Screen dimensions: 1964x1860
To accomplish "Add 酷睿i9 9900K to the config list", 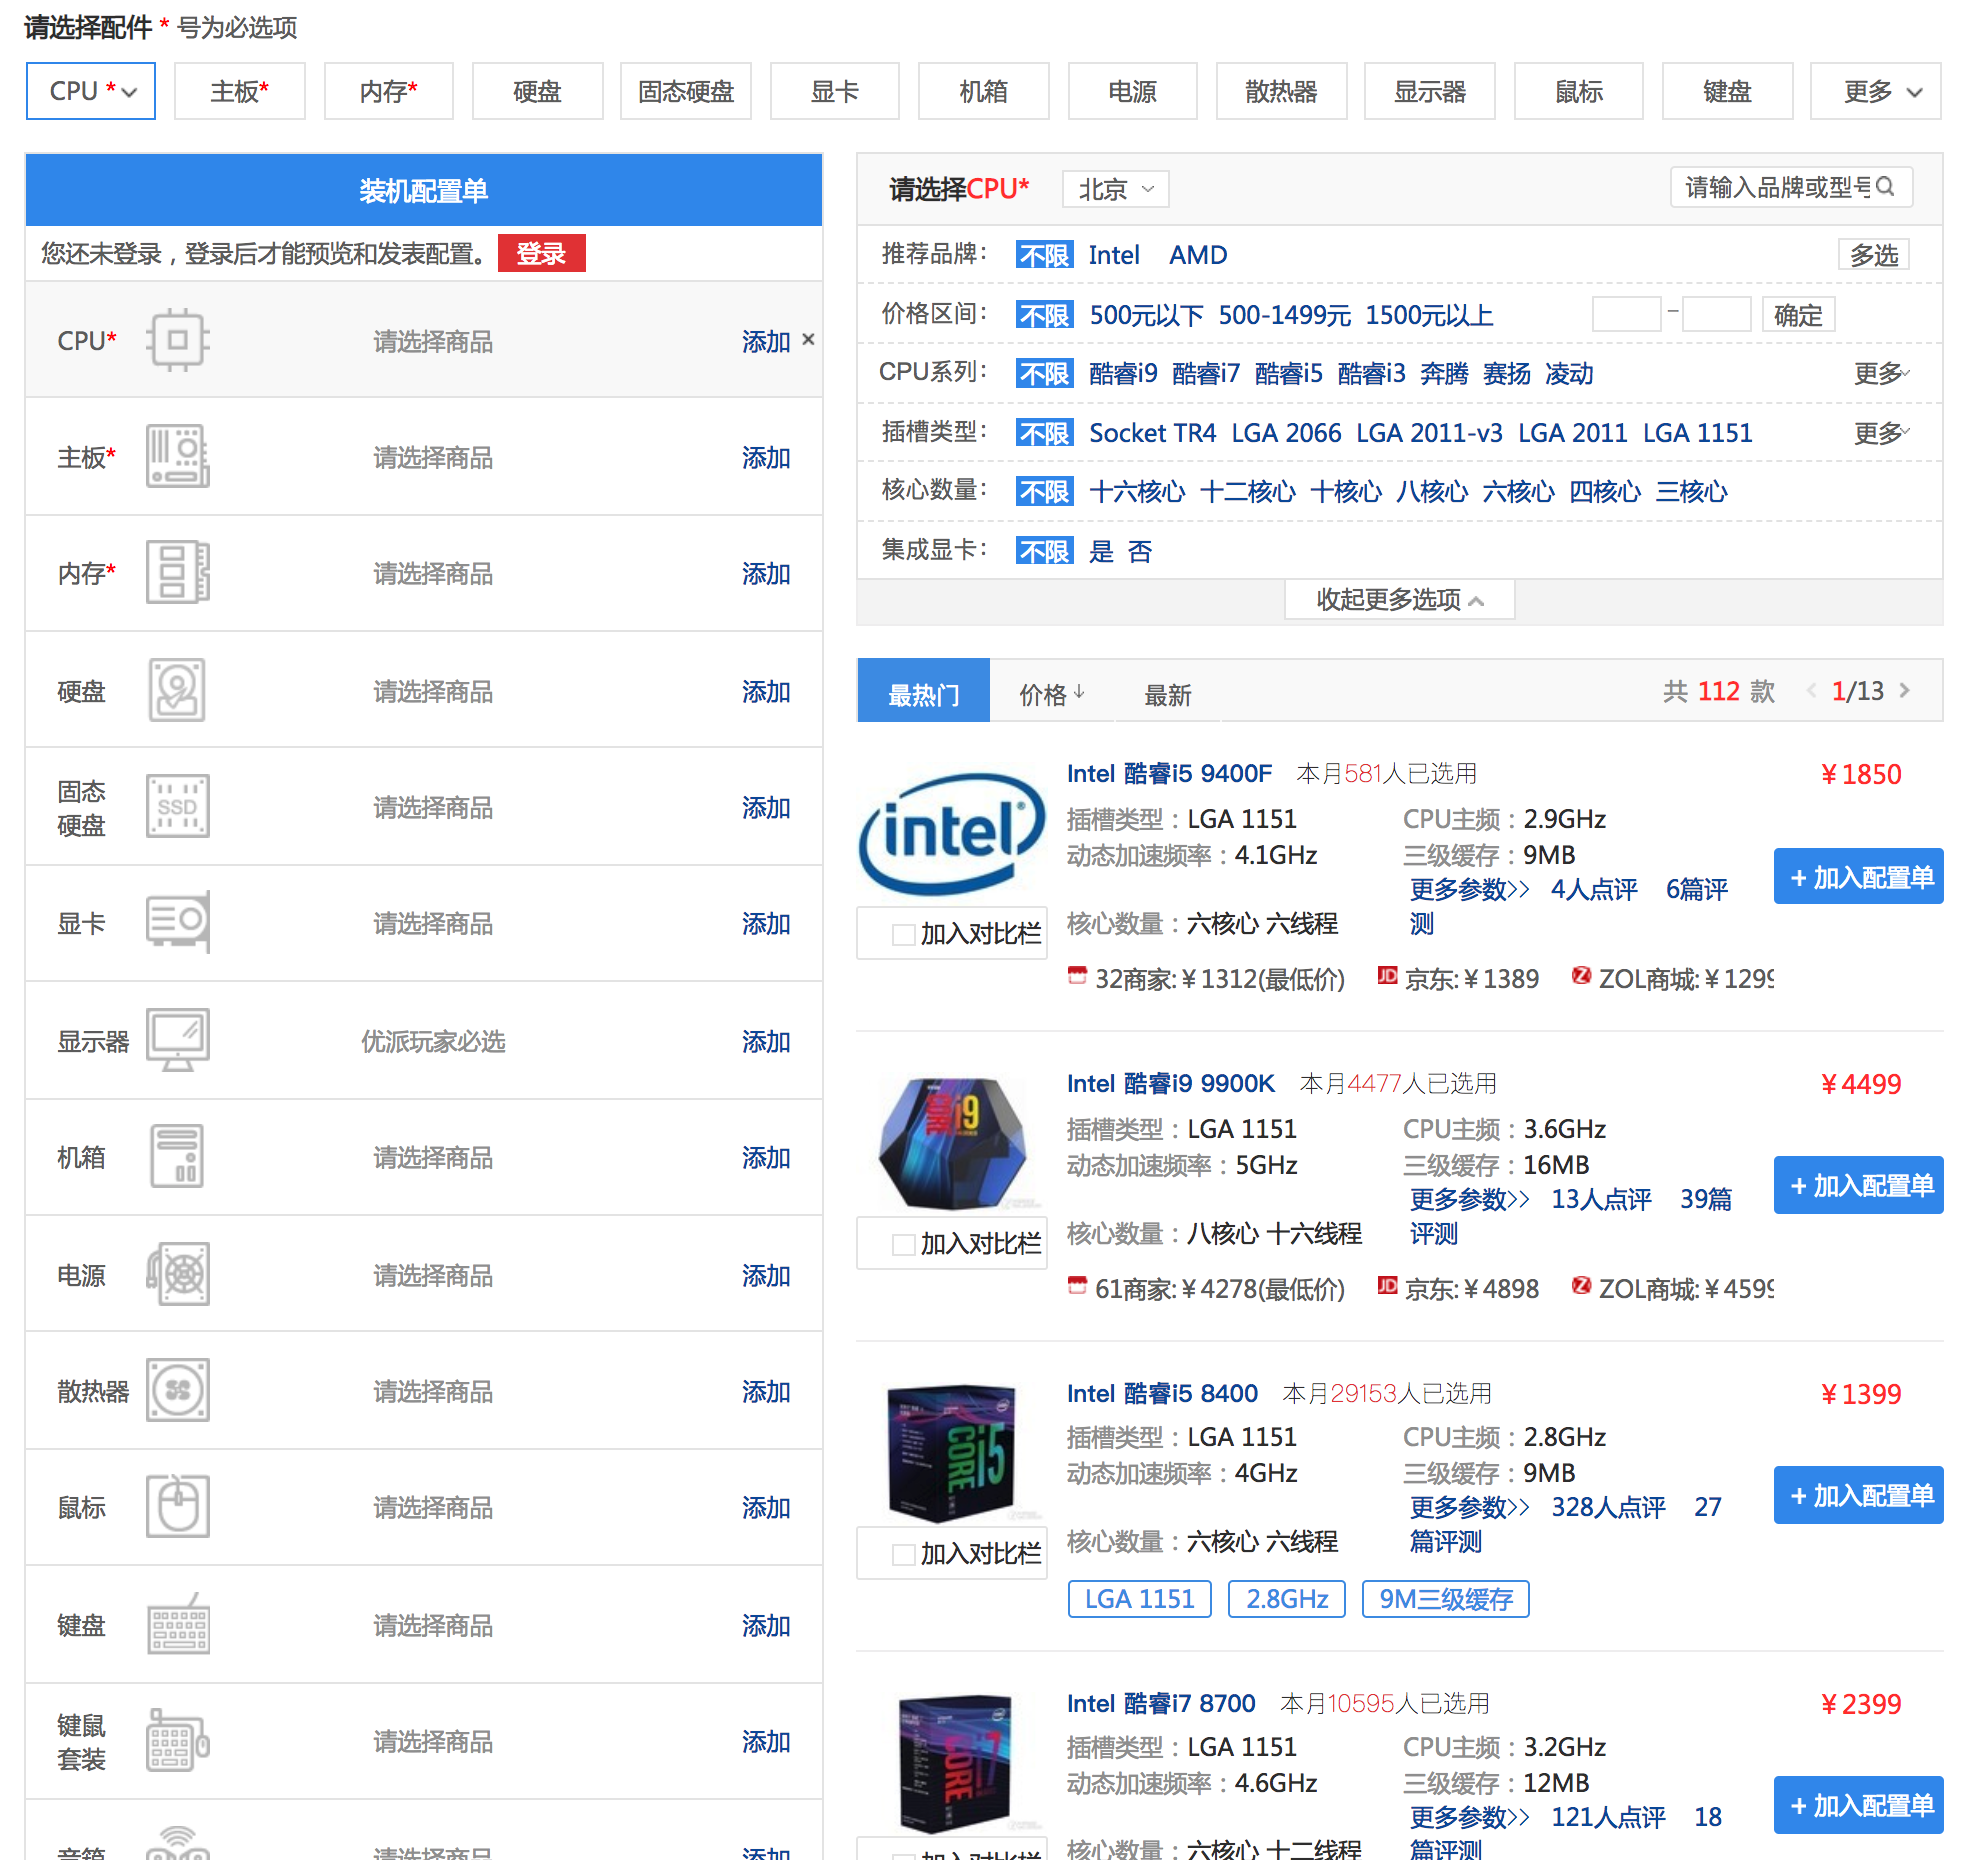I will [1858, 1186].
